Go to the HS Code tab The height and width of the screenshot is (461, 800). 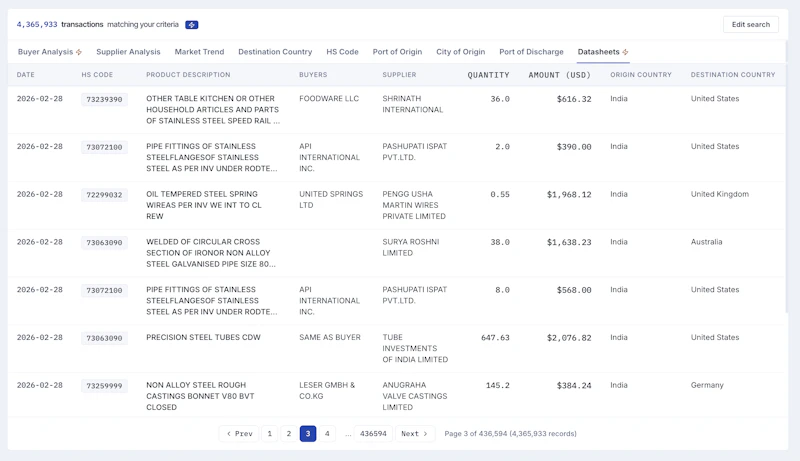342,52
